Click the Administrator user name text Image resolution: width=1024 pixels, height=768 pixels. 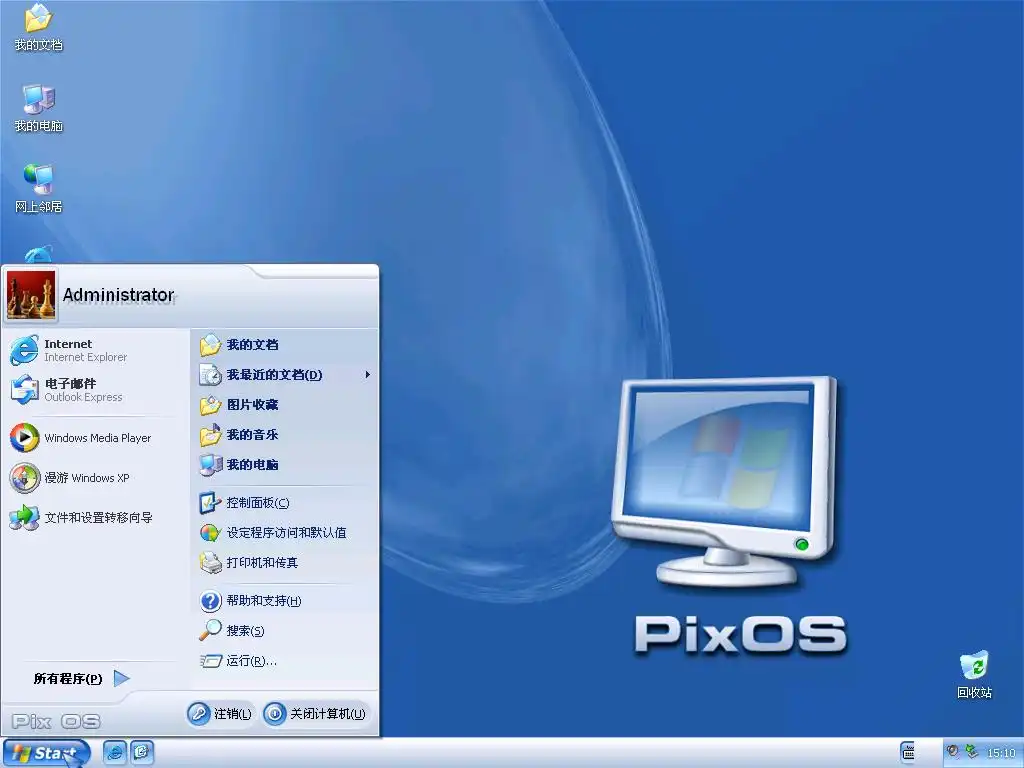(118, 295)
